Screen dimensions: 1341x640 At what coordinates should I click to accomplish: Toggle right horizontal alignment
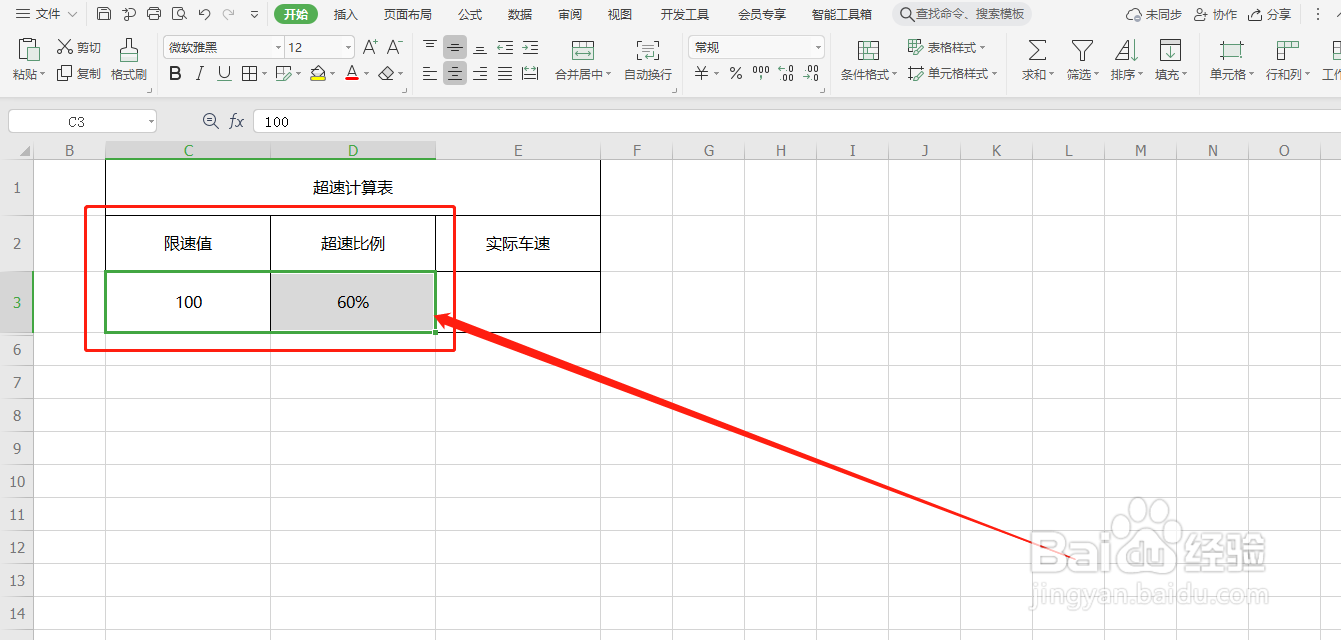click(x=480, y=73)
